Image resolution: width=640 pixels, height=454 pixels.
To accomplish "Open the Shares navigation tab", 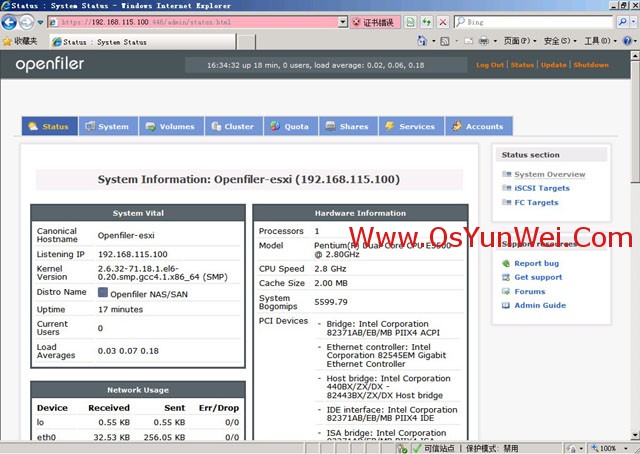I will click(348, 126).
